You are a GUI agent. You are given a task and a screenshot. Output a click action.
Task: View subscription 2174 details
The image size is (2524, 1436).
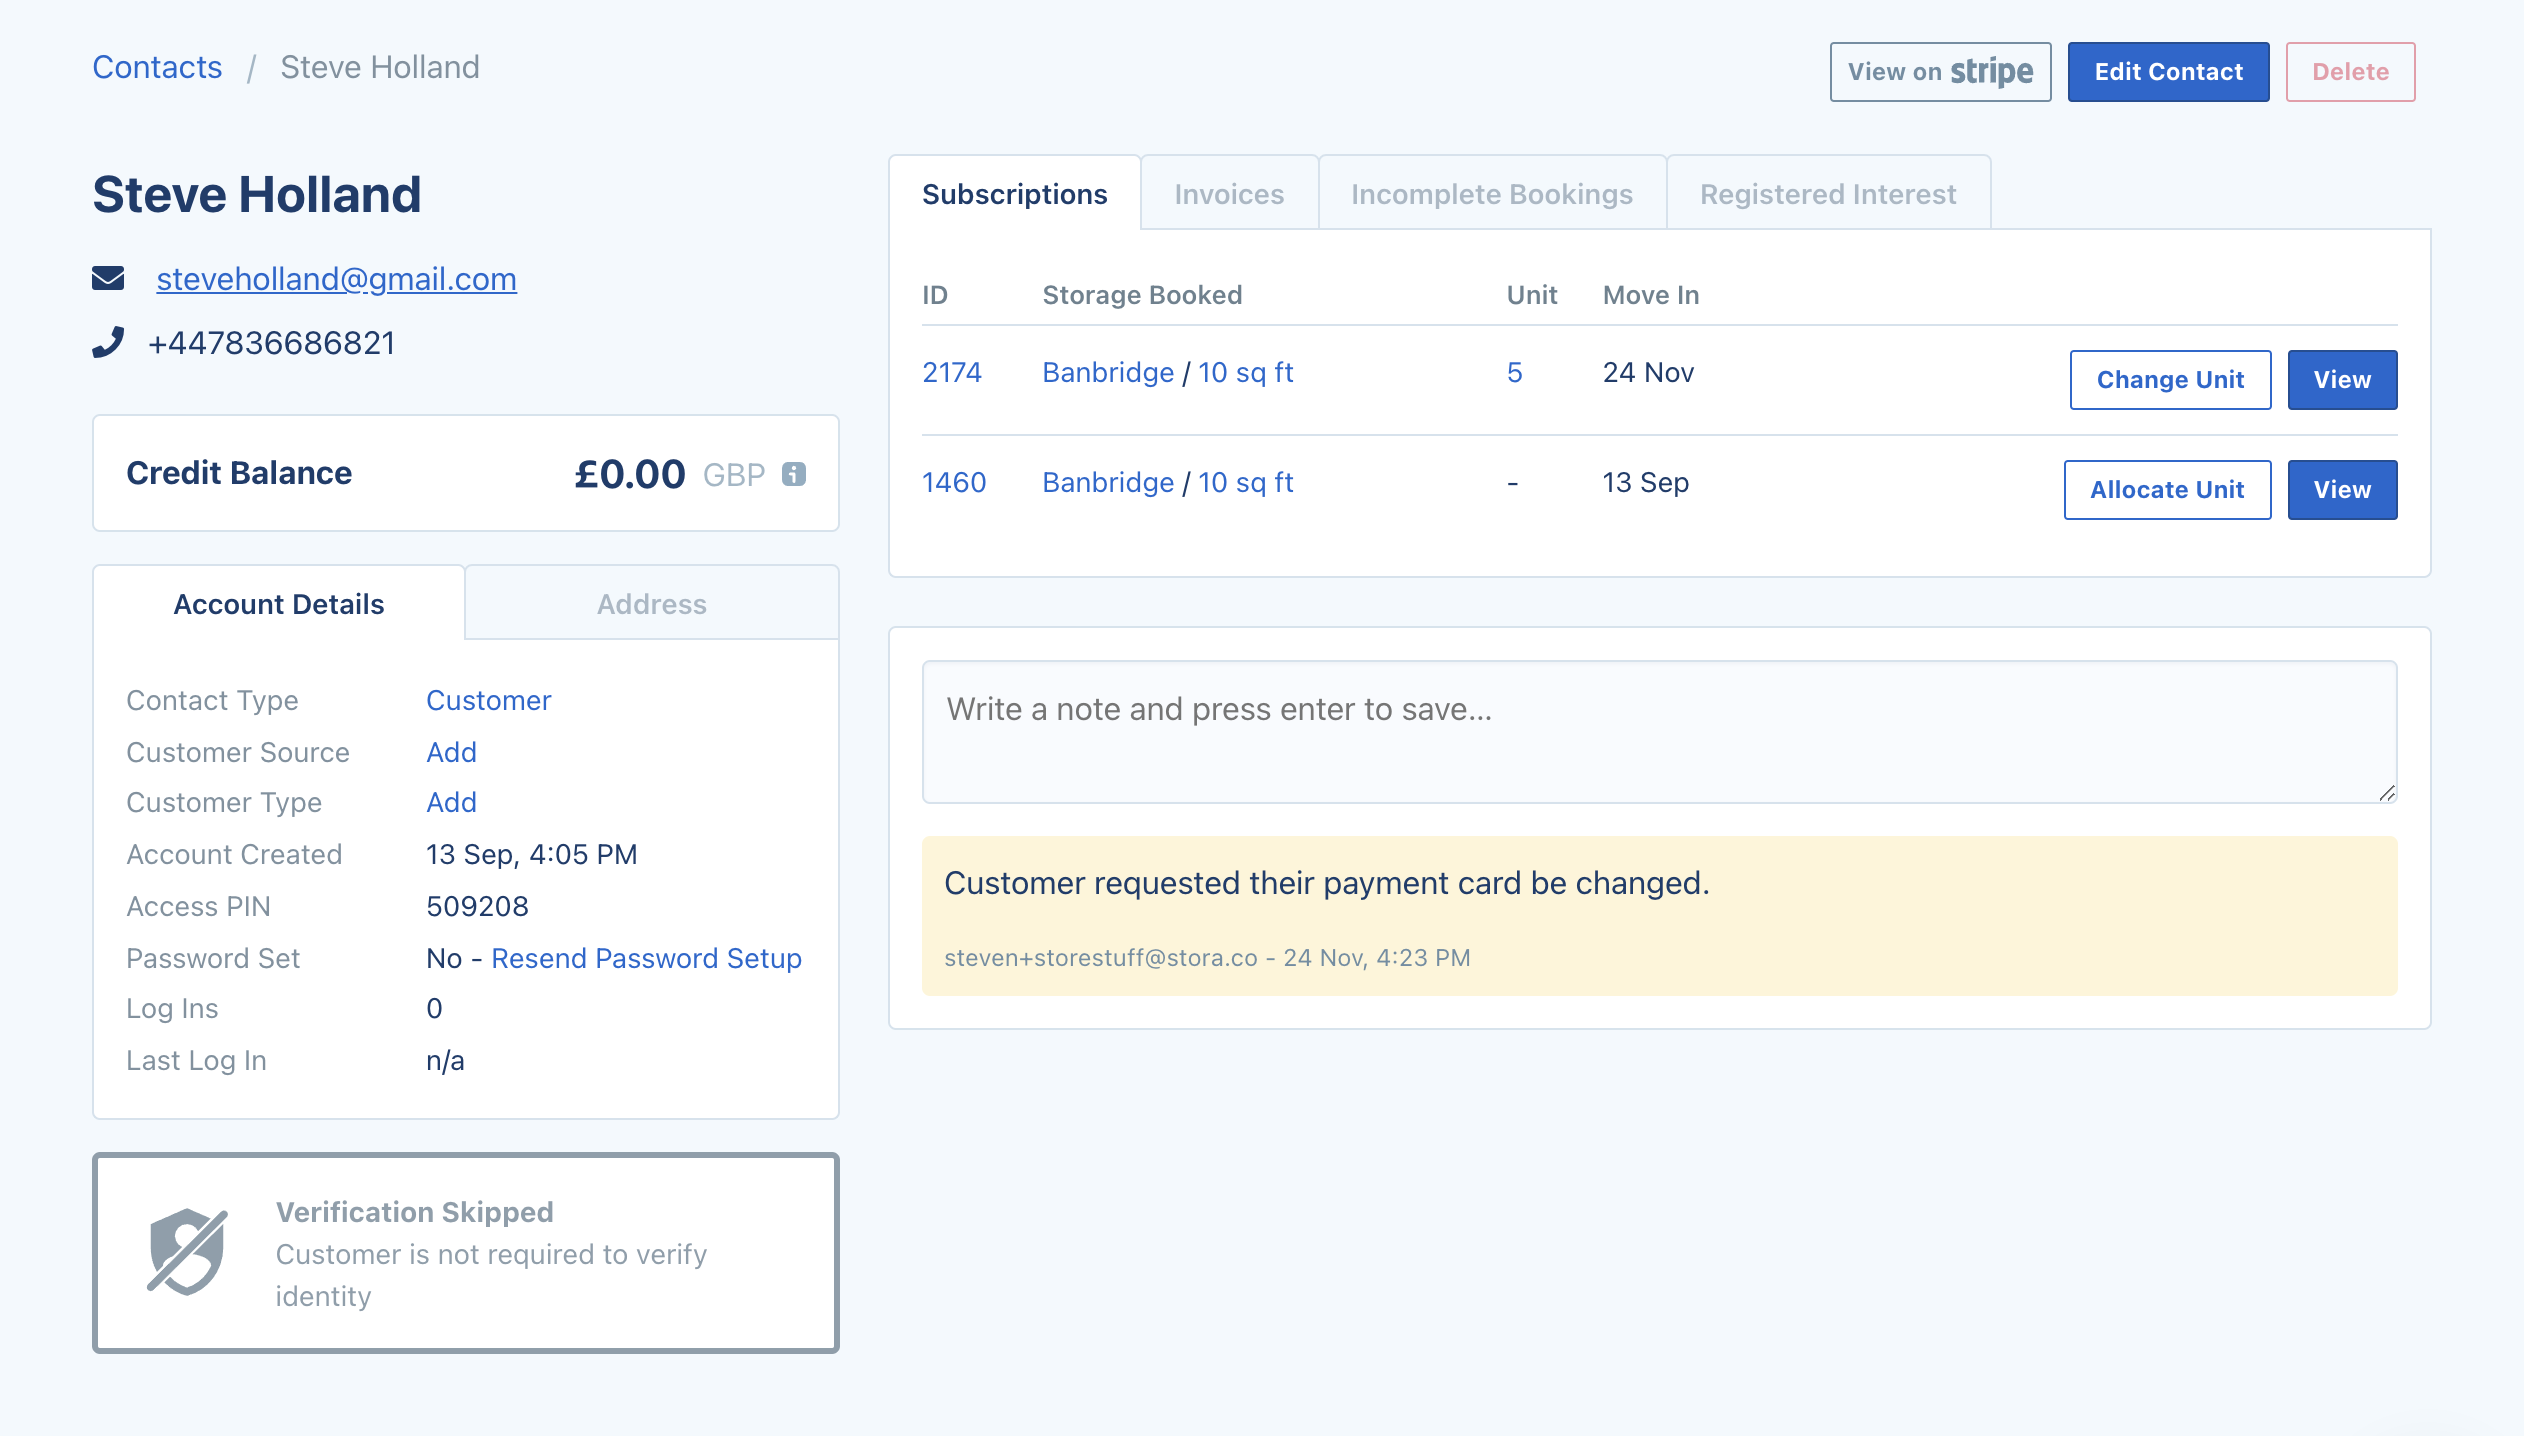pos(2342,380)
